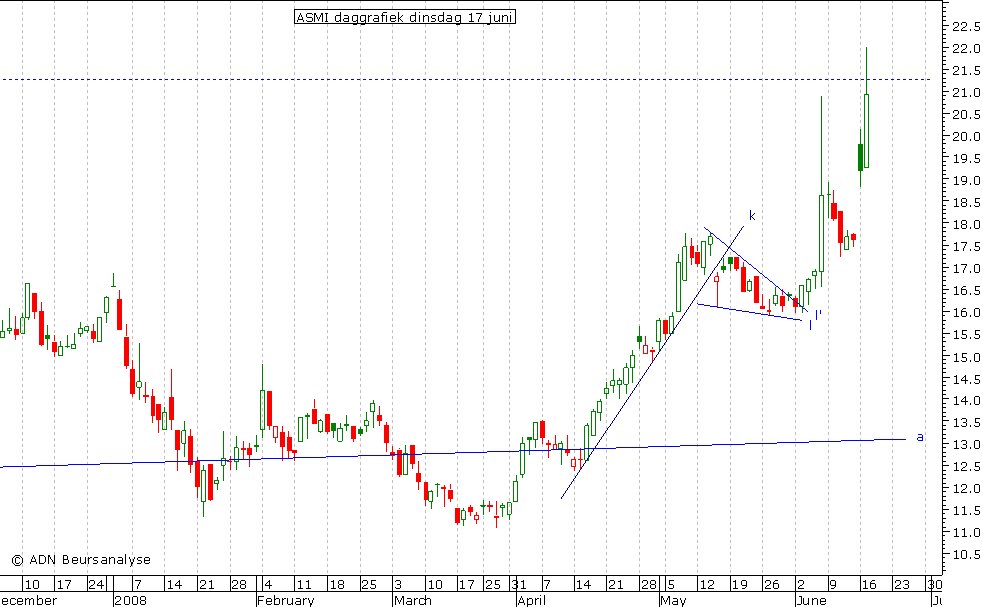Click the 16.5 price axis label

tap(966, 290)
